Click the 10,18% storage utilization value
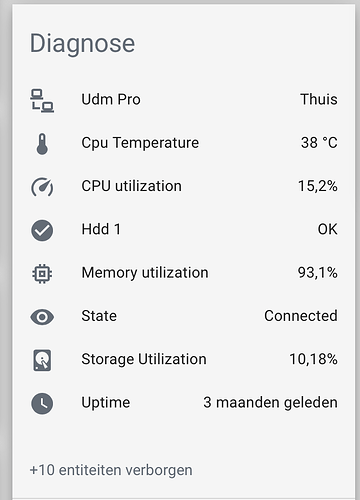The height and width of the screenshot is (500, 360). (313, 359)
